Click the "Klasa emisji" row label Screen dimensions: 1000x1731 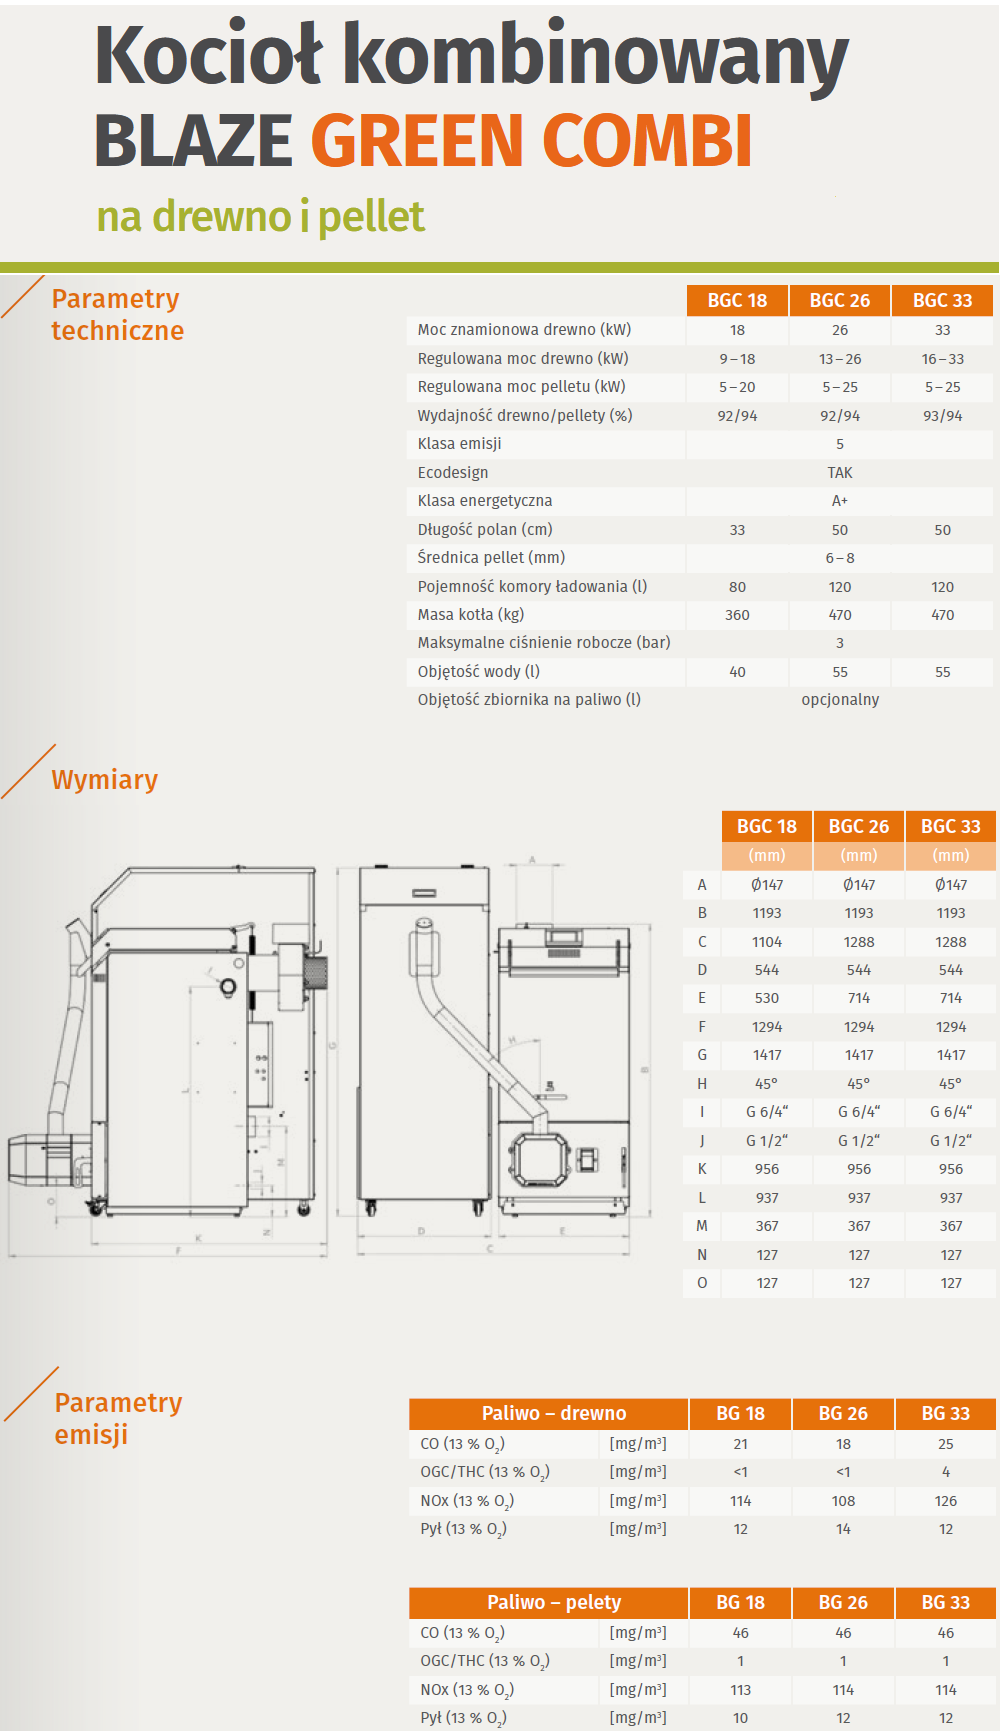460,443
